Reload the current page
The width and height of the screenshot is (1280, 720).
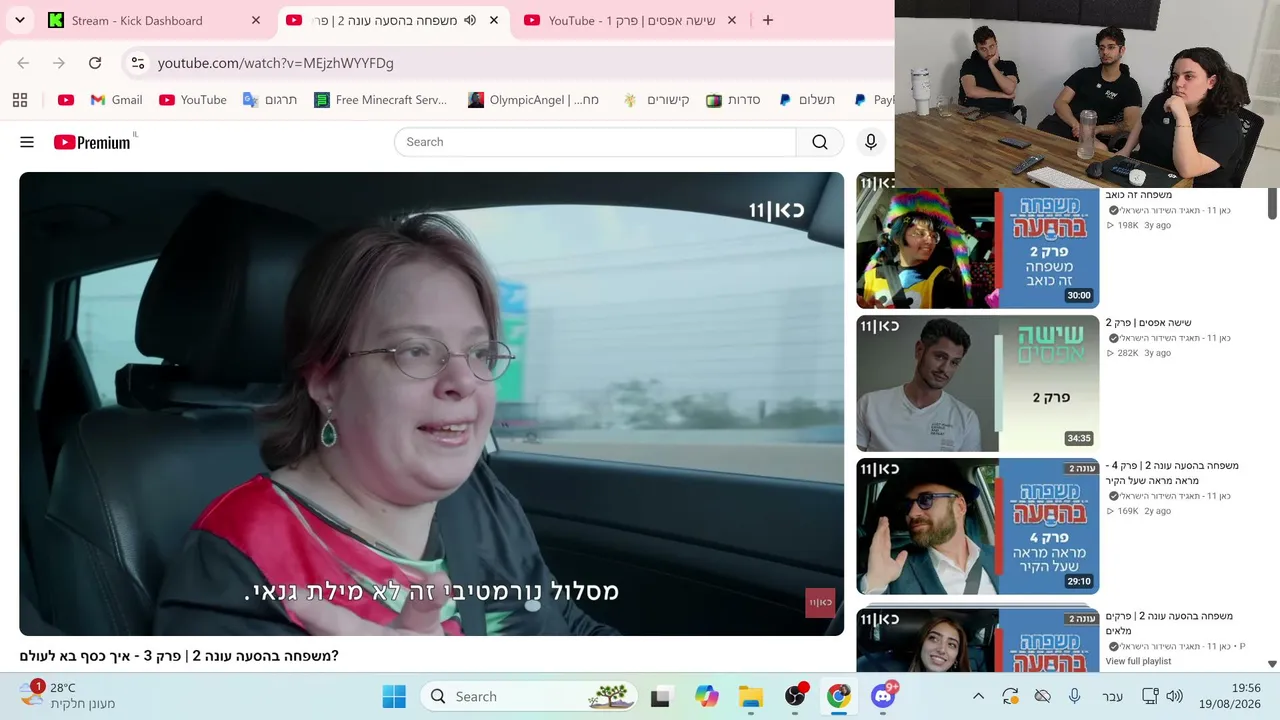pyautogui.click(x=95, y=63)
